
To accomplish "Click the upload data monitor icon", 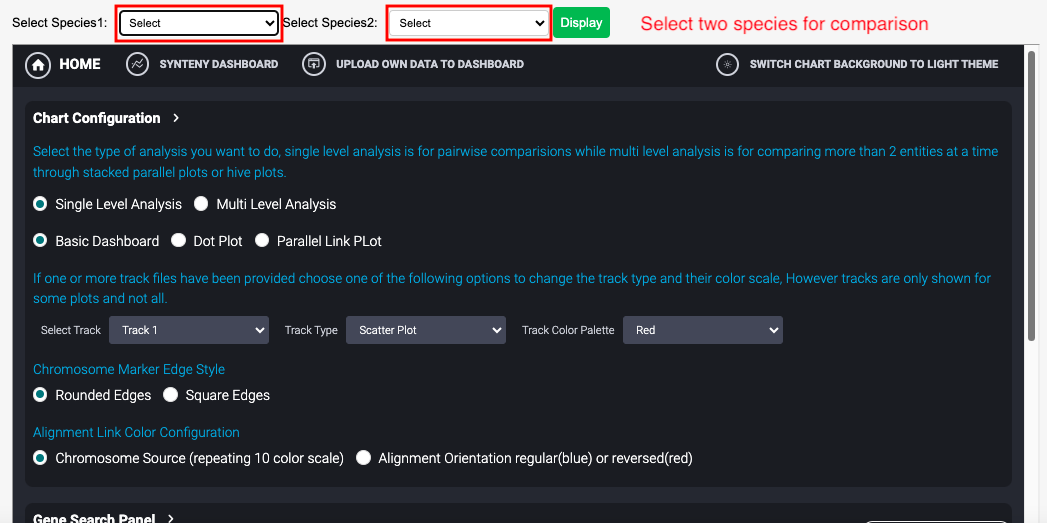I will point(313,65).
